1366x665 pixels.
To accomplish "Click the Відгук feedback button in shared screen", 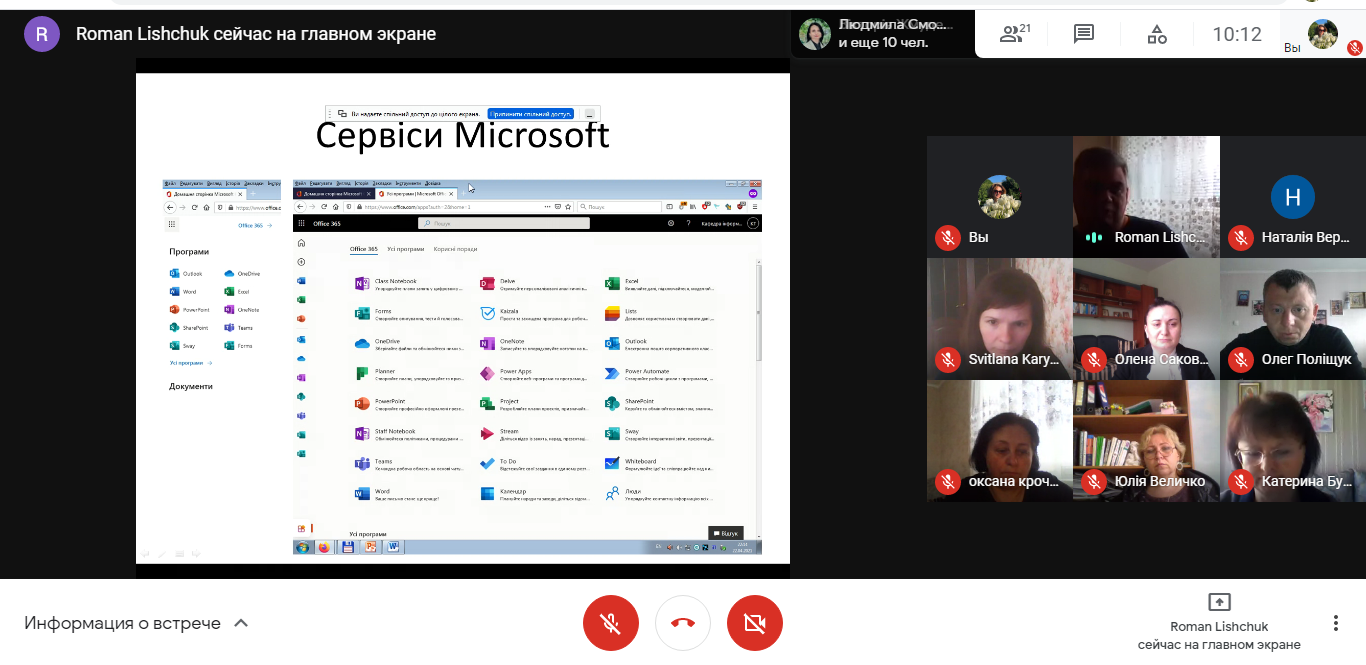I will point(726,533).
